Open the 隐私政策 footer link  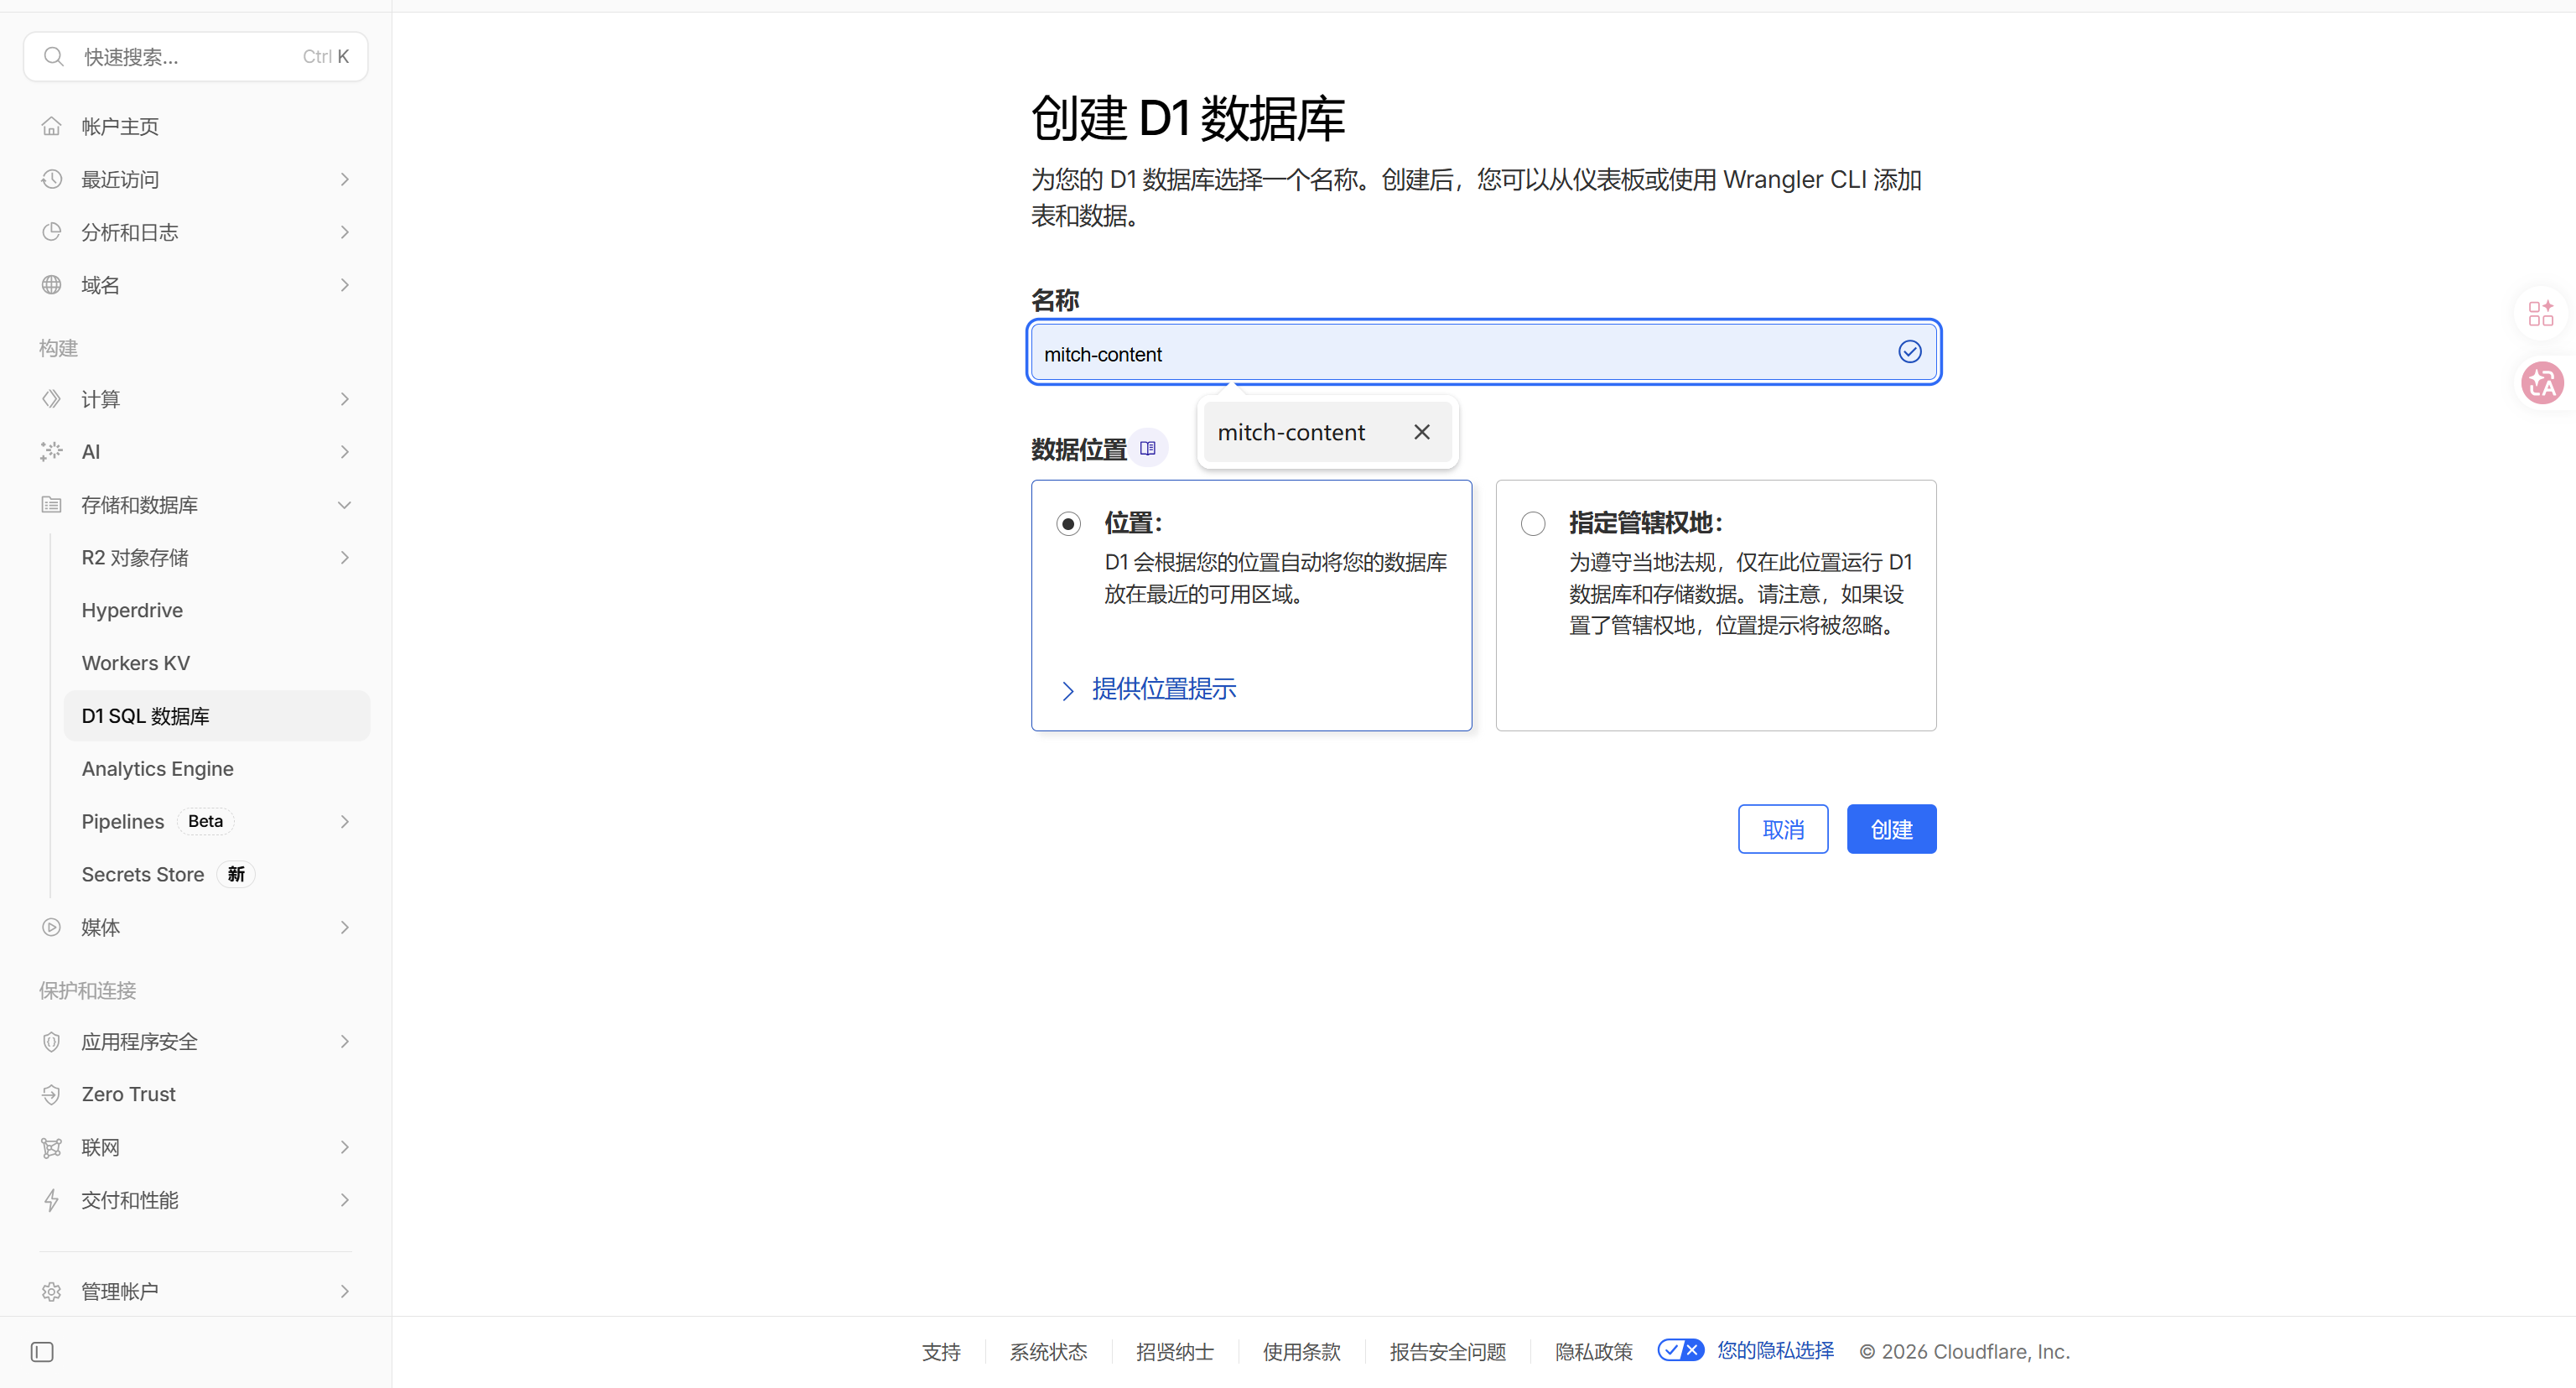coord(1594,1352)
